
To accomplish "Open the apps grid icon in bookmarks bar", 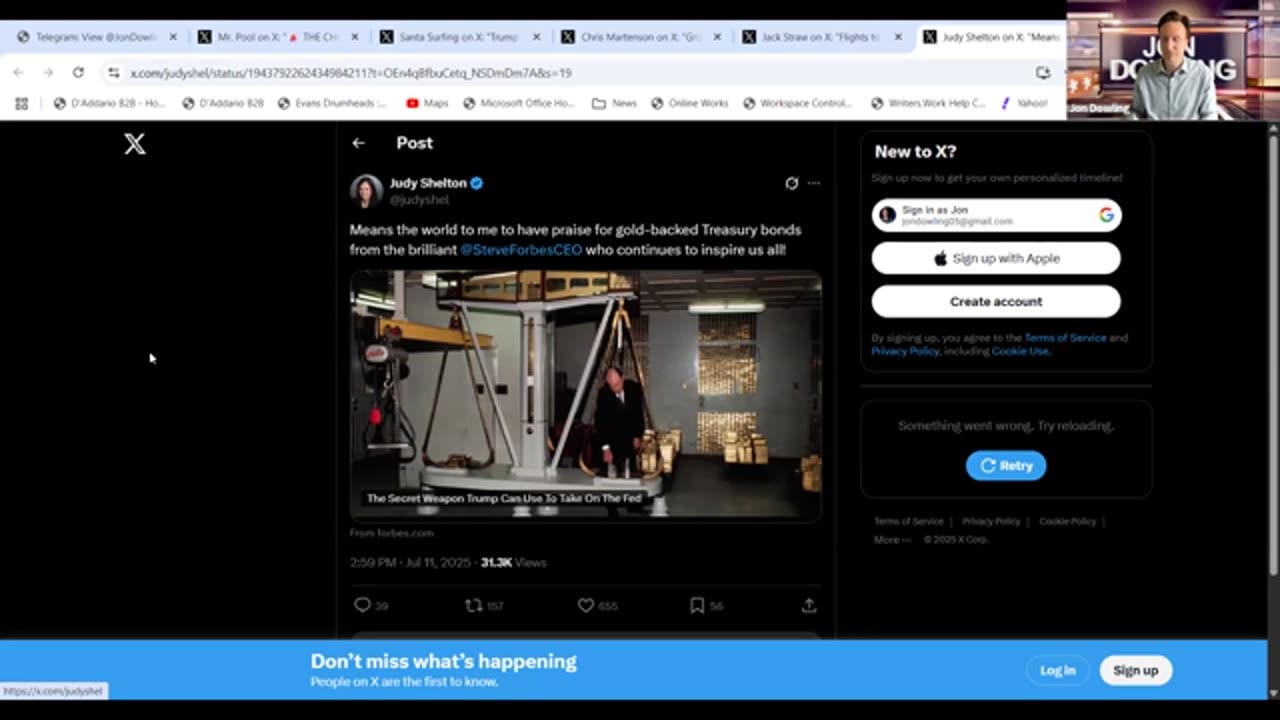I will pyautogui.click(x=21, y=103).
